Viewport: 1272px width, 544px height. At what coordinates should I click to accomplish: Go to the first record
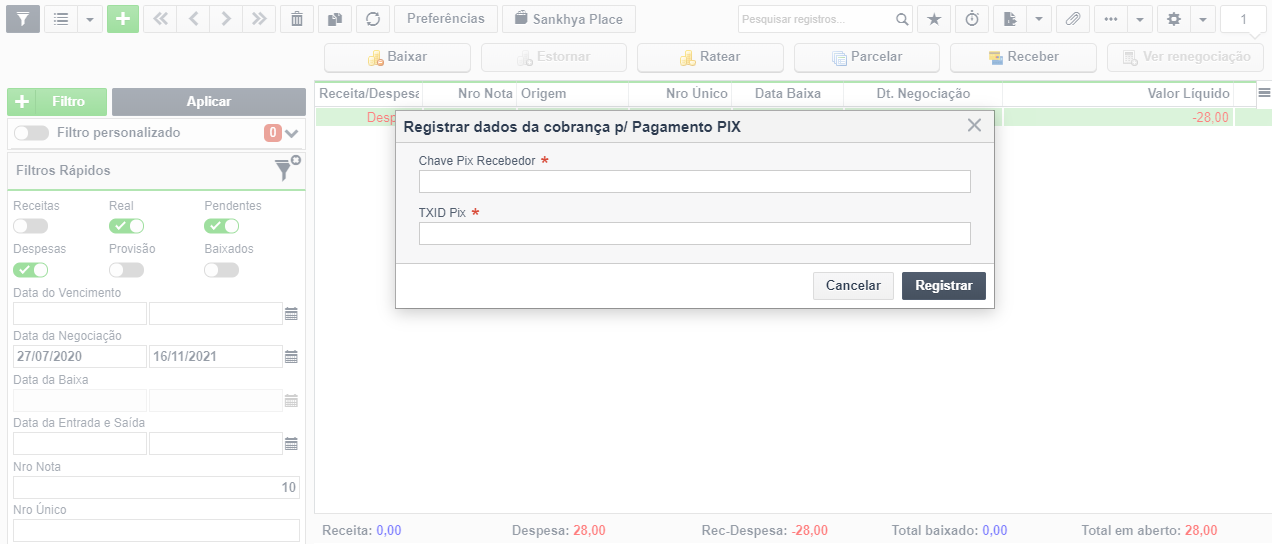160,18
